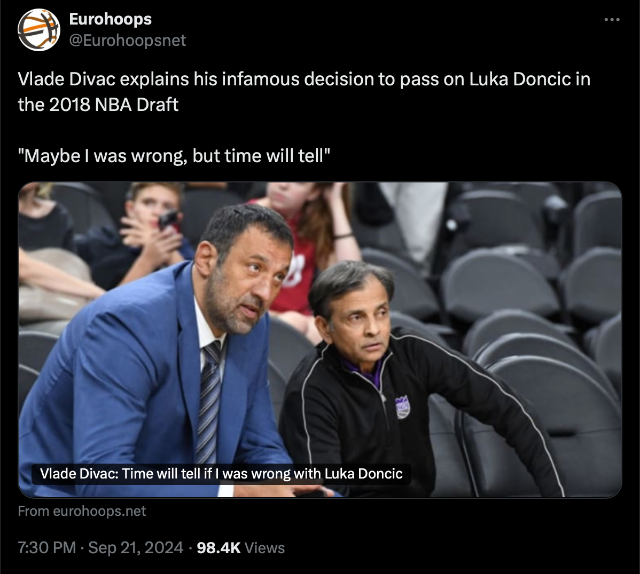Open the Eurohoops profile avatar

tap(39, 30)
